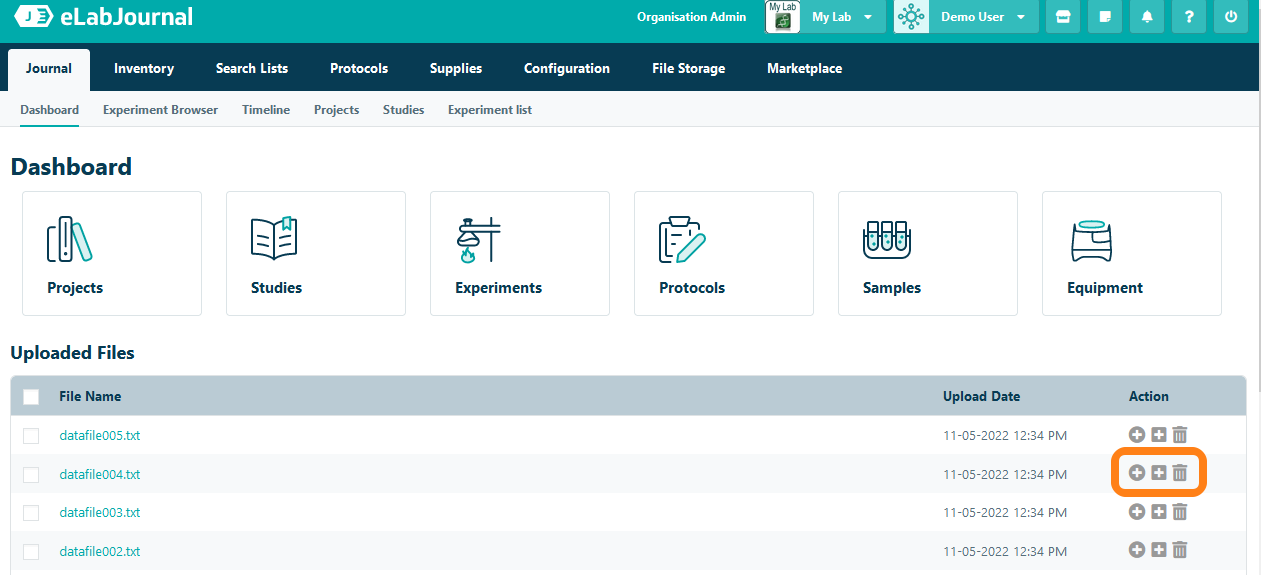Viewport: 1261px width, 575px height.
Task: Click the marketplace store icon in header
Action: pyautogui.click(x=1063, y=17)
